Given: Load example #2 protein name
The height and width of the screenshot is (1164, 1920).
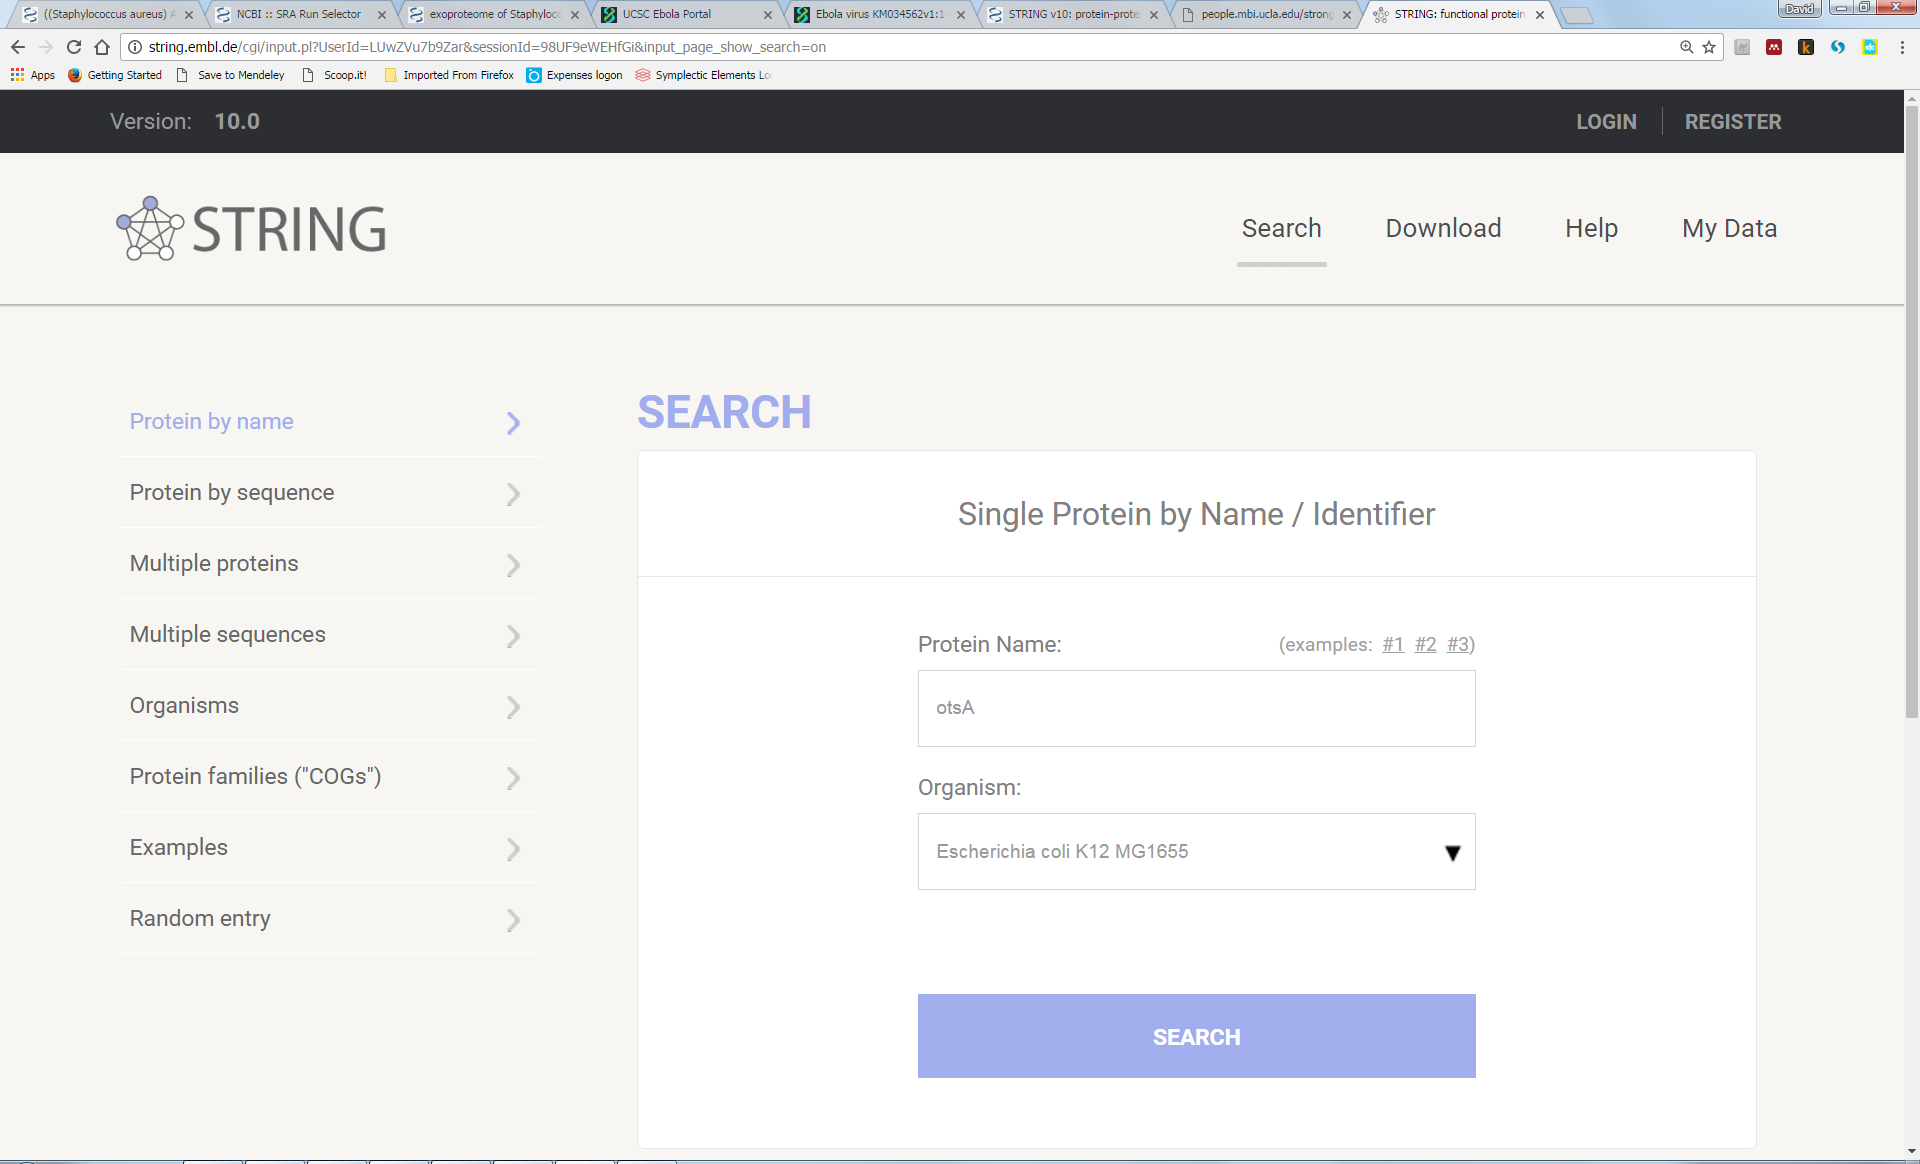Looking at the screenshot, I should (1425, 644).
